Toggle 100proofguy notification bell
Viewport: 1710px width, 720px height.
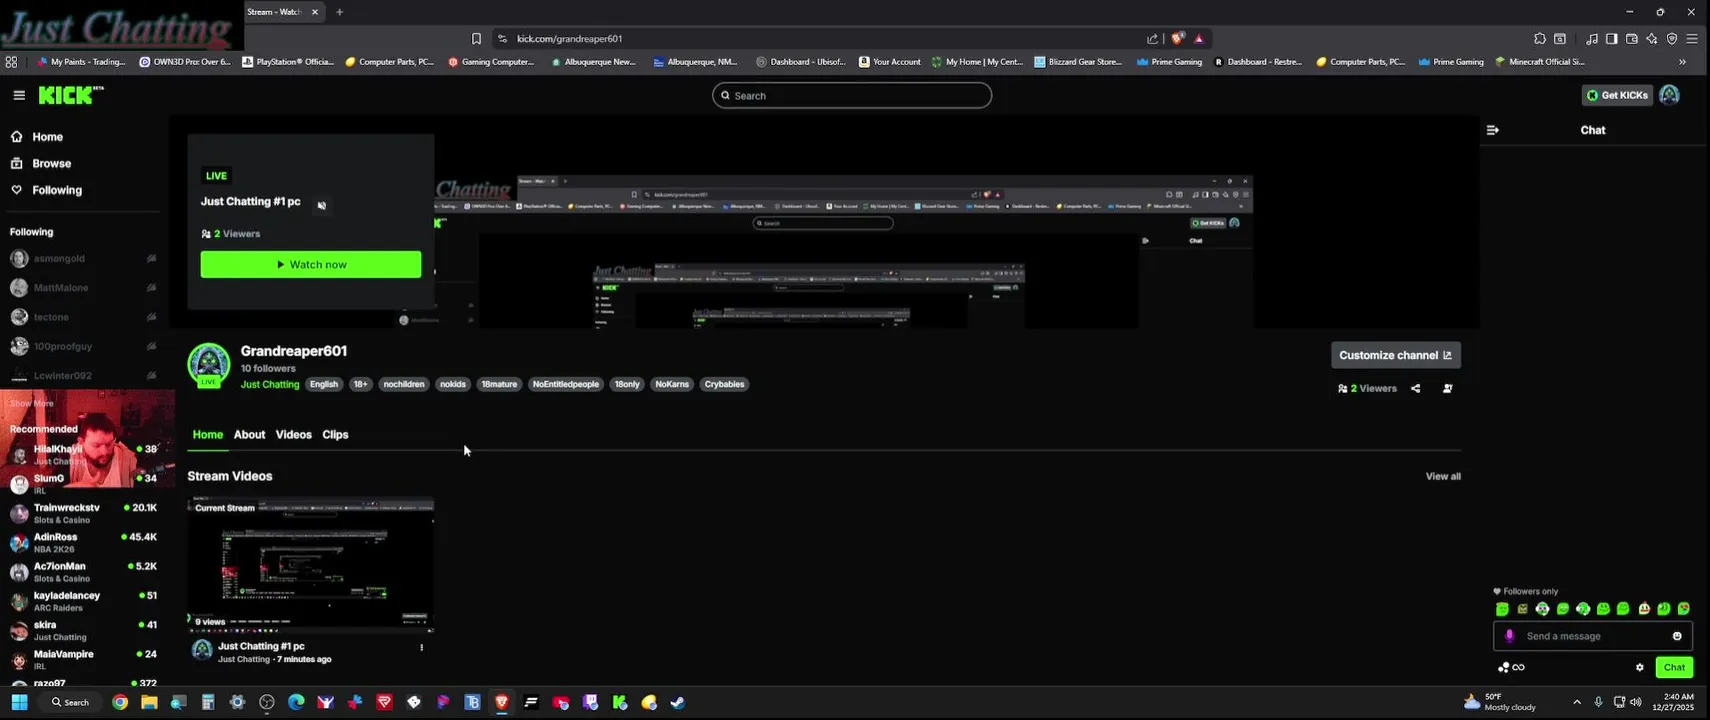[x=151, y=346]
